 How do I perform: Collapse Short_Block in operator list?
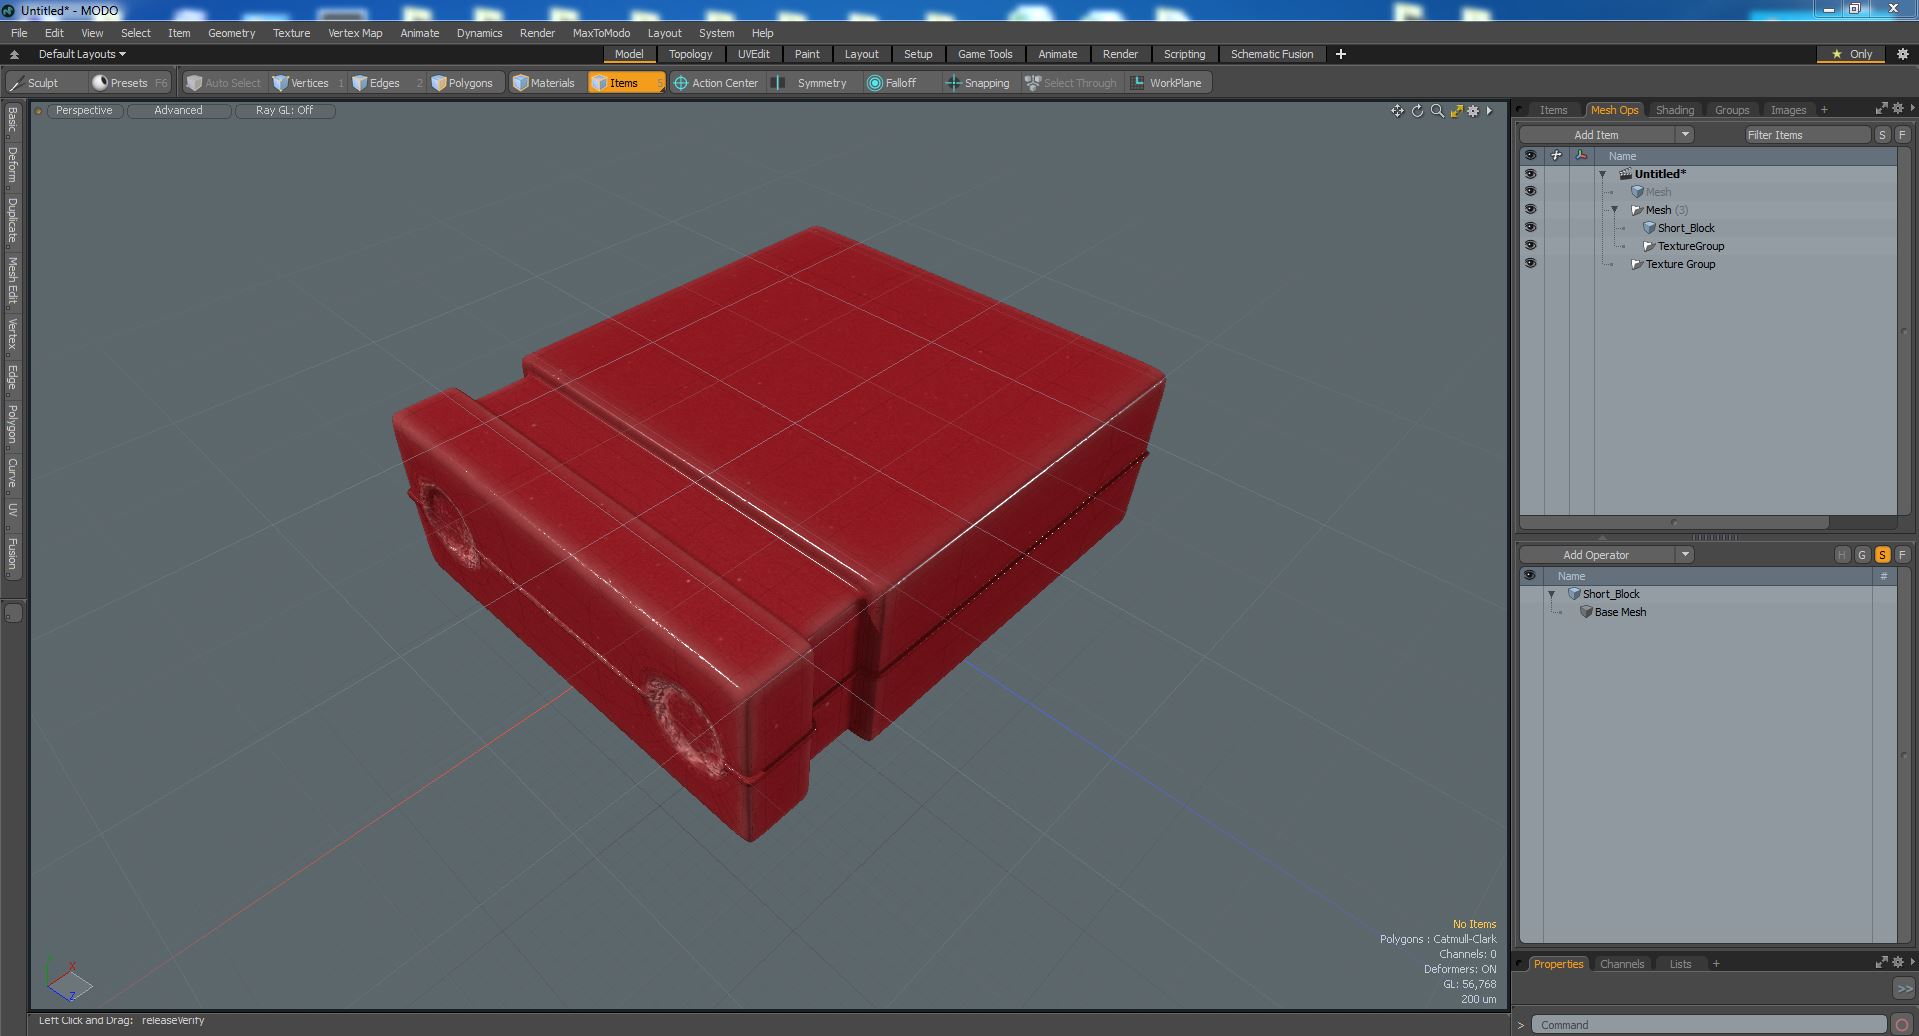(x=1552, y=594)
